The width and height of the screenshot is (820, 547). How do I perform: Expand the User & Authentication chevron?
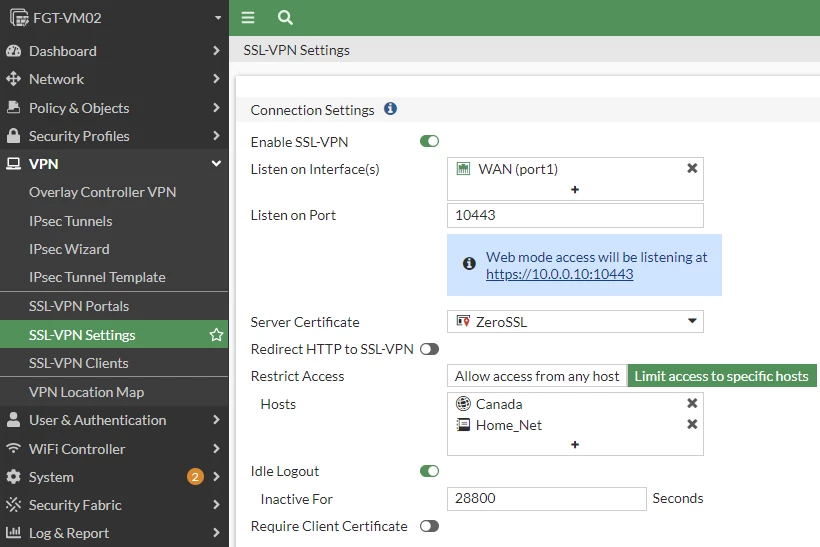[216, 420]
